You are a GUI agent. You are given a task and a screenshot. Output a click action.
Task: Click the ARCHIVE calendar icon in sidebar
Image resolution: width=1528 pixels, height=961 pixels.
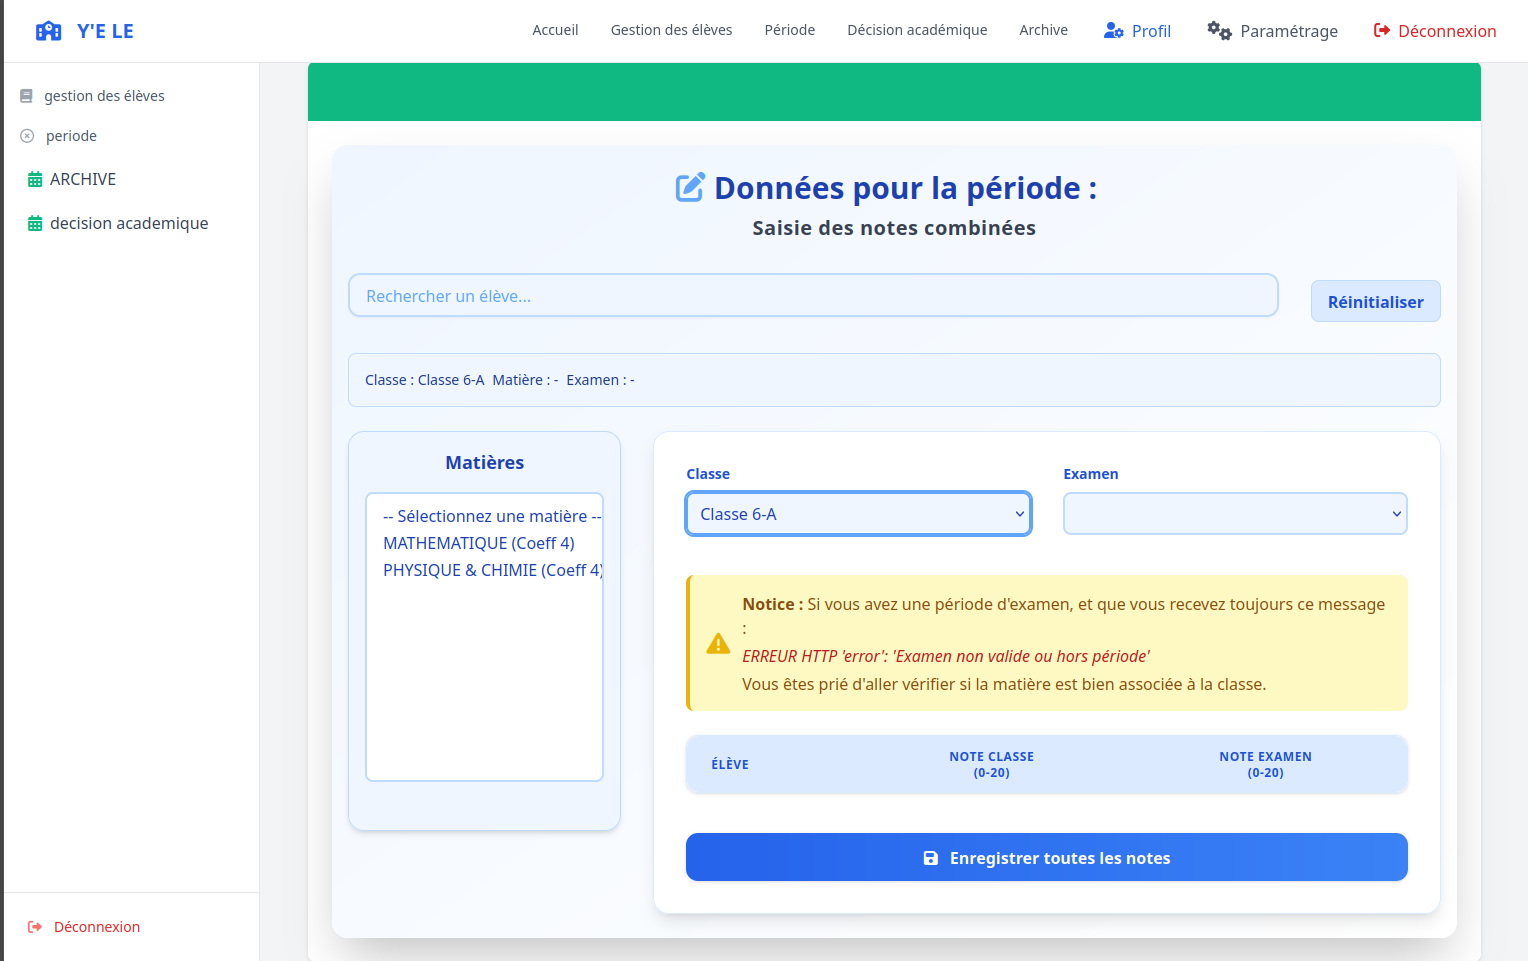pyautogui.click(x=35, y=180)
